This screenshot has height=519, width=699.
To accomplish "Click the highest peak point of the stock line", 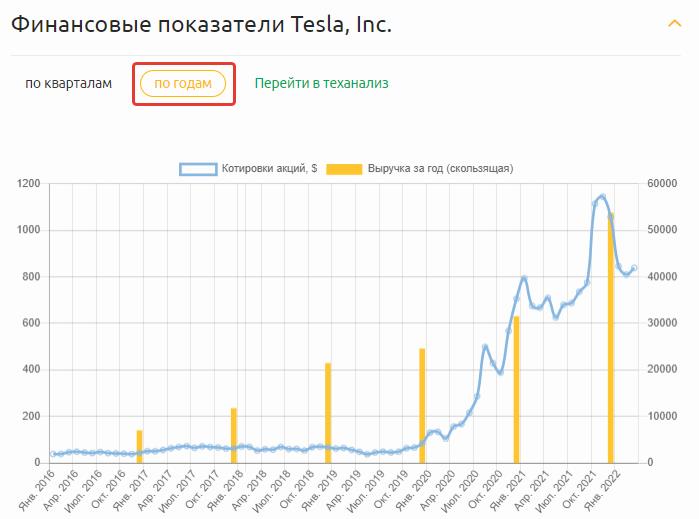I will point(602,197).
